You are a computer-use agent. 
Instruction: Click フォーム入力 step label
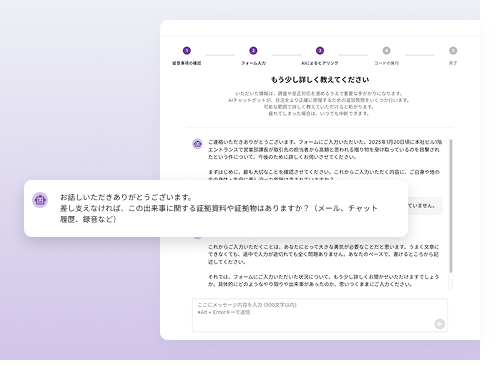[x=253, y=63]
